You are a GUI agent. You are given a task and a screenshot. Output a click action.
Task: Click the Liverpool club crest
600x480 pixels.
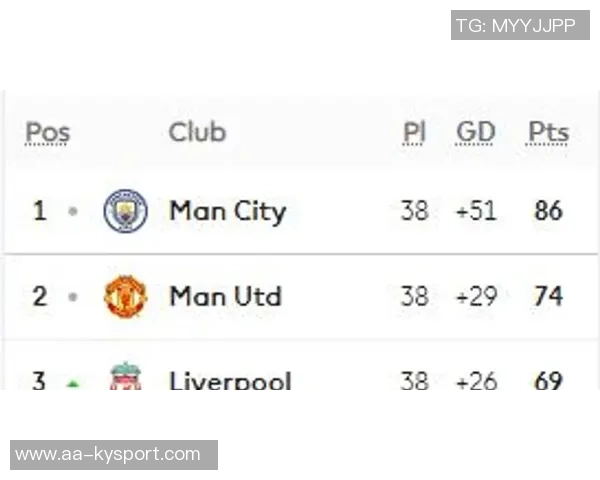tap(126, 378)
